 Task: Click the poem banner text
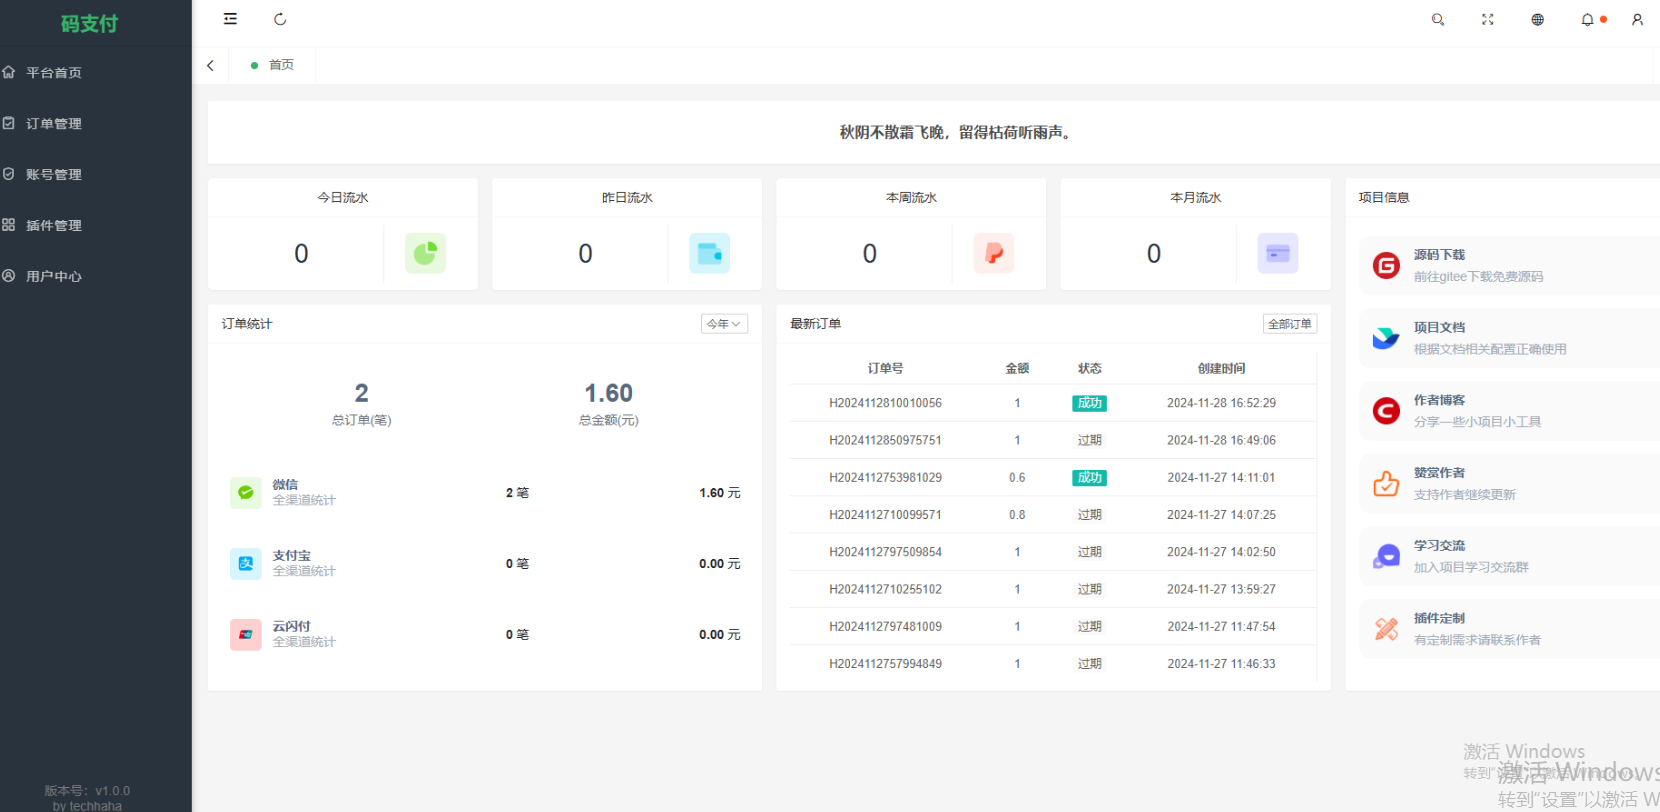point(957,132)
